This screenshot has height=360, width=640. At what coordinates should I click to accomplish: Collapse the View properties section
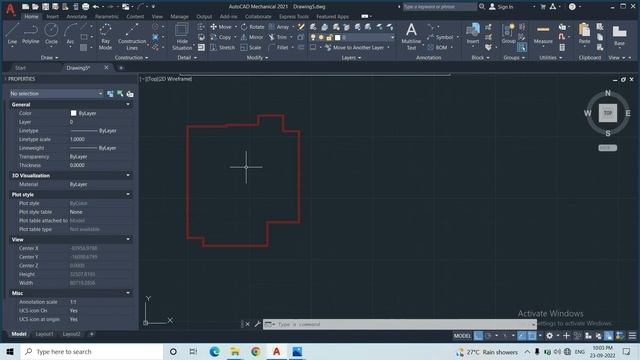pos(128,239)
